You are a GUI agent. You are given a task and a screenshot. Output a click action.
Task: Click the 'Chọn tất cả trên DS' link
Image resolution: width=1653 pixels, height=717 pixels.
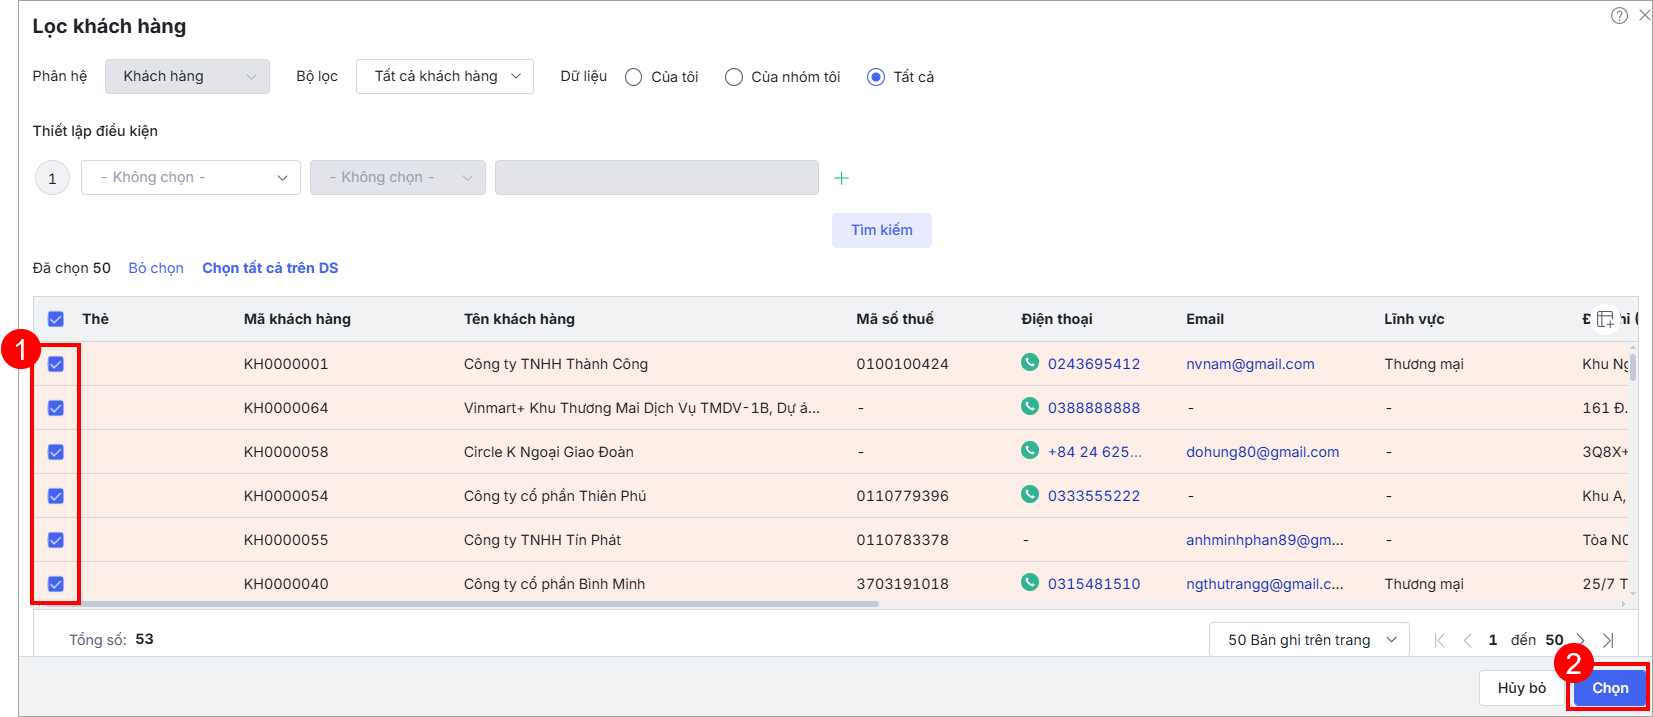(x=270, y=268)
